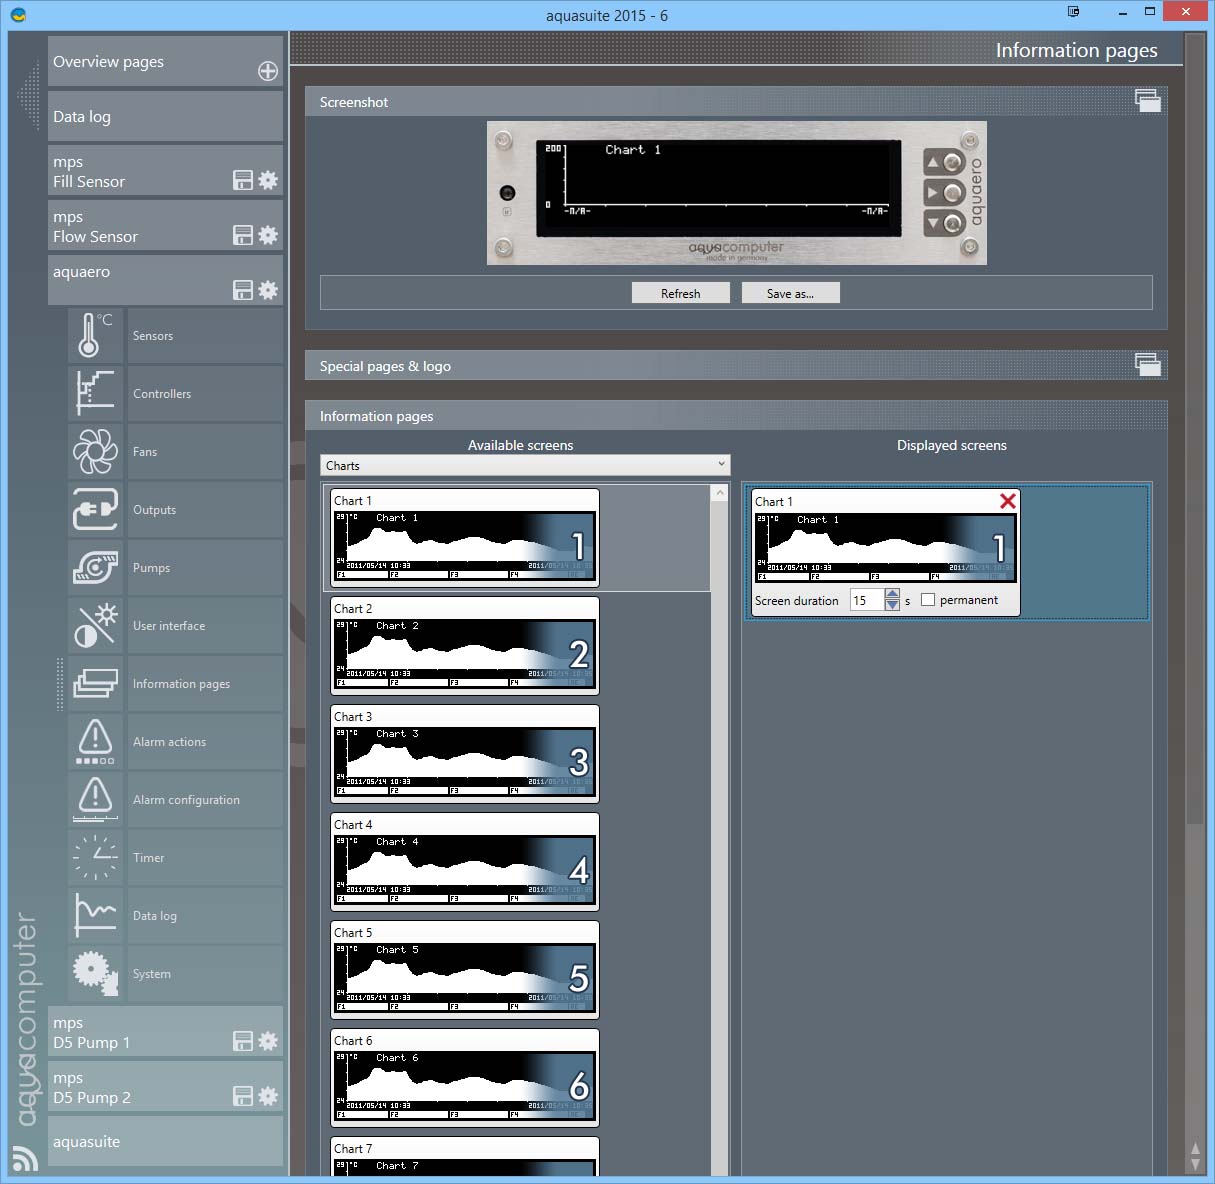Open the Controllers icon
1215x1184 pixels.
click(x=95, y=394)
